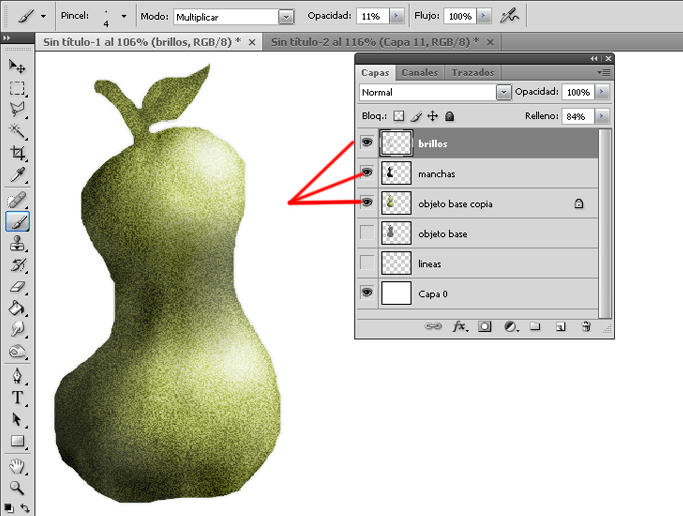Screen dimensions: 683x516
Task: Click the brush Opacidad 11% field
Action: [x=372, y=17]
